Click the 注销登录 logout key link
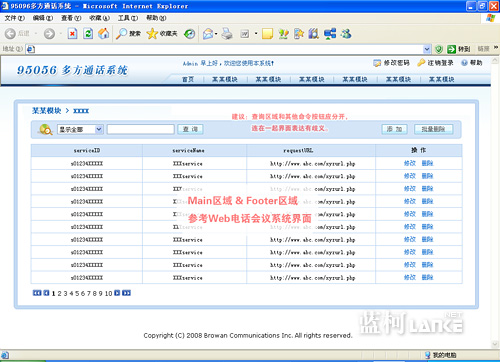500x362 pixels. click(435, 63)
